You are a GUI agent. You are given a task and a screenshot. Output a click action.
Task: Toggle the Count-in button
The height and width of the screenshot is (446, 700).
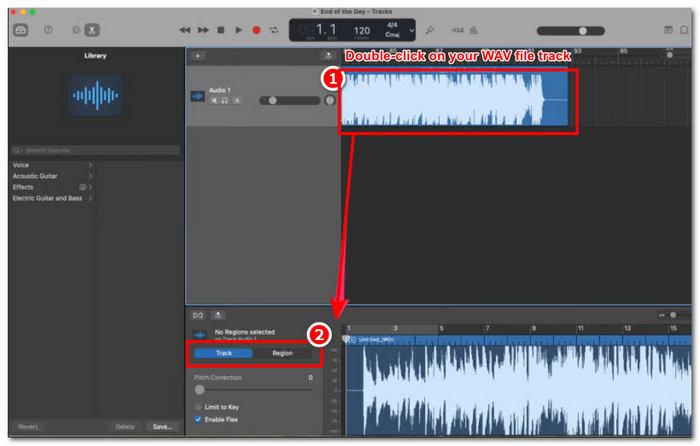pos(458,30)
